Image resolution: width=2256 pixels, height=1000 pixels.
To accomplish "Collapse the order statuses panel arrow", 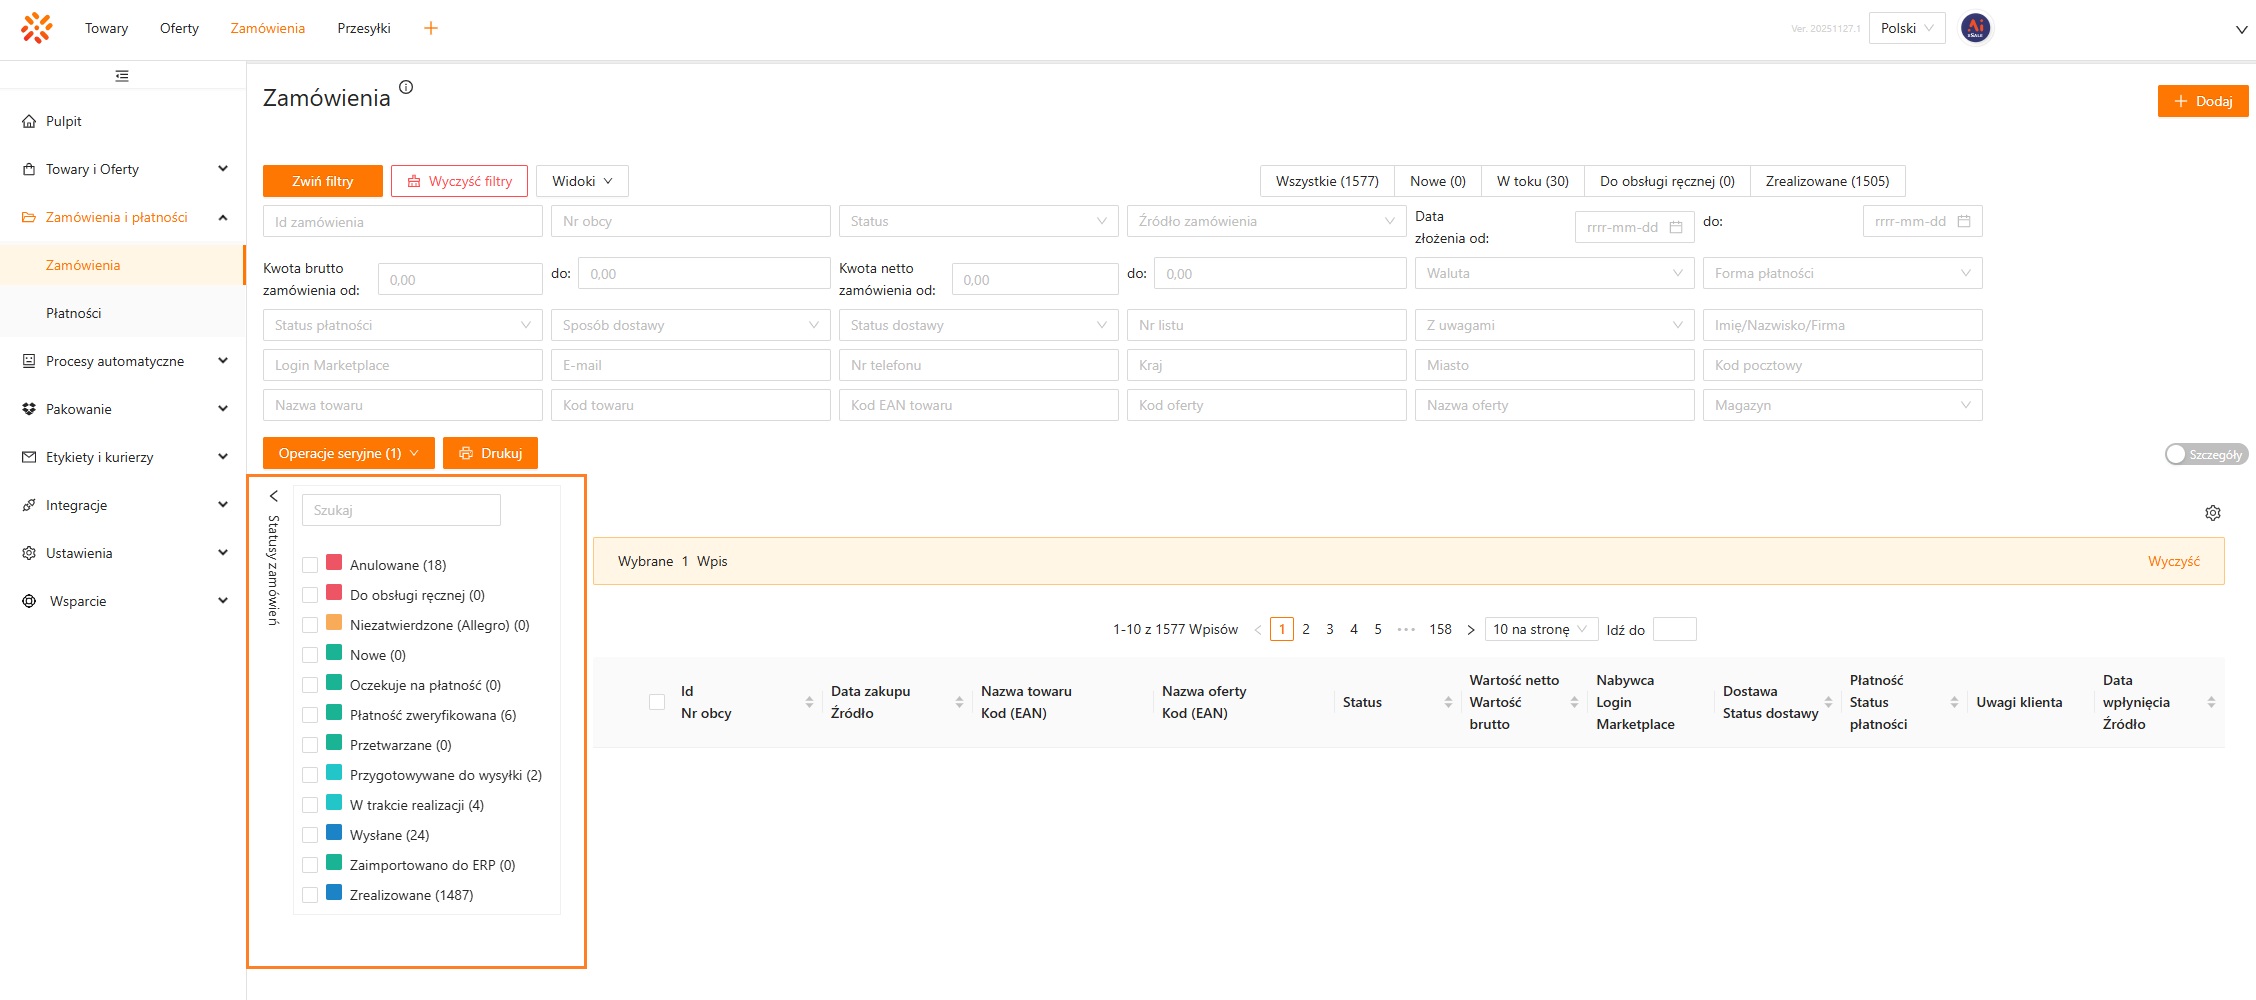I will tap(274, 496).
